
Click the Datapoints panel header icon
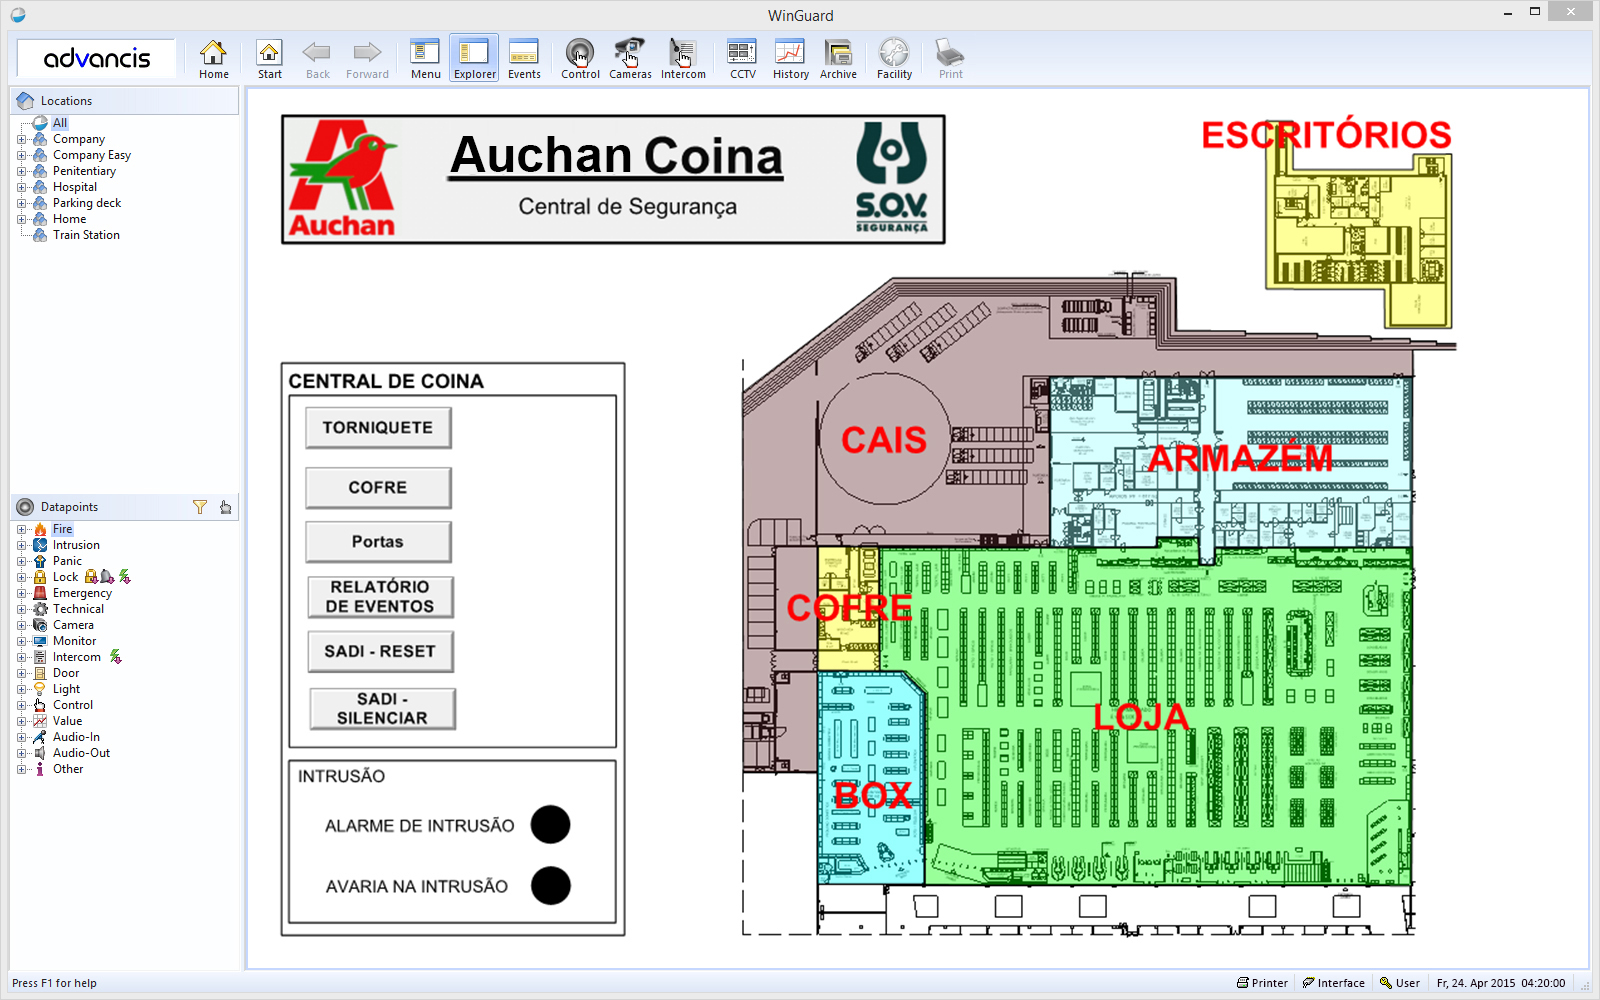[x=25, y=507]
